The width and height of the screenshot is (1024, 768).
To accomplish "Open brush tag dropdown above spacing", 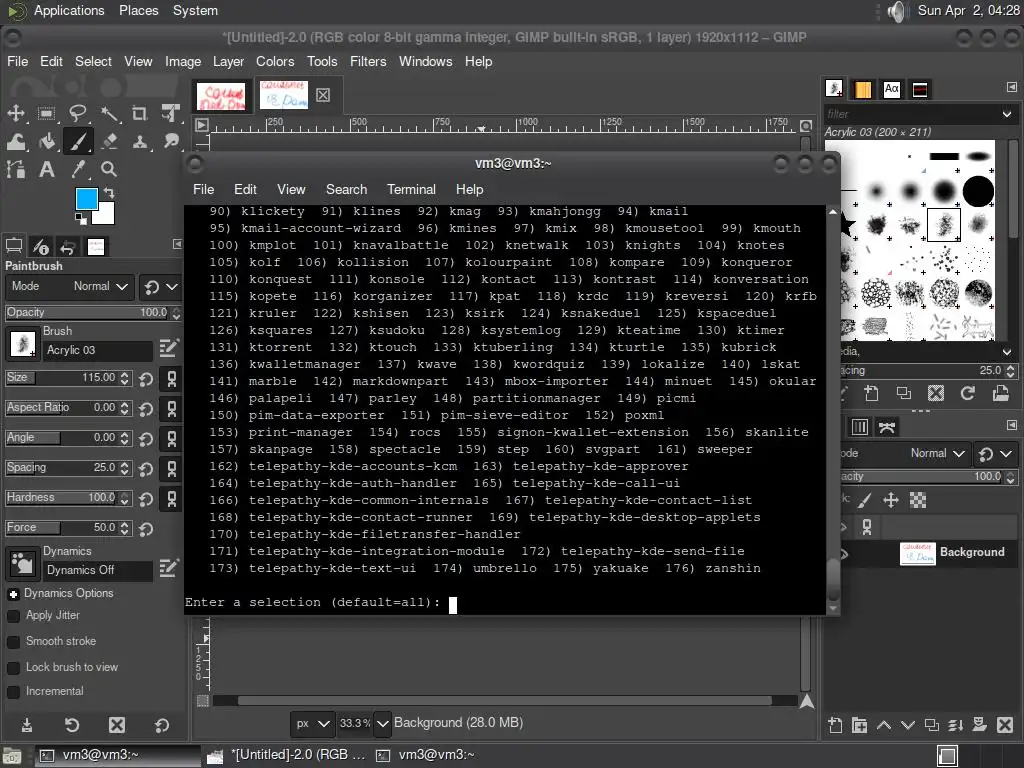I will (x=1007, y=352).
